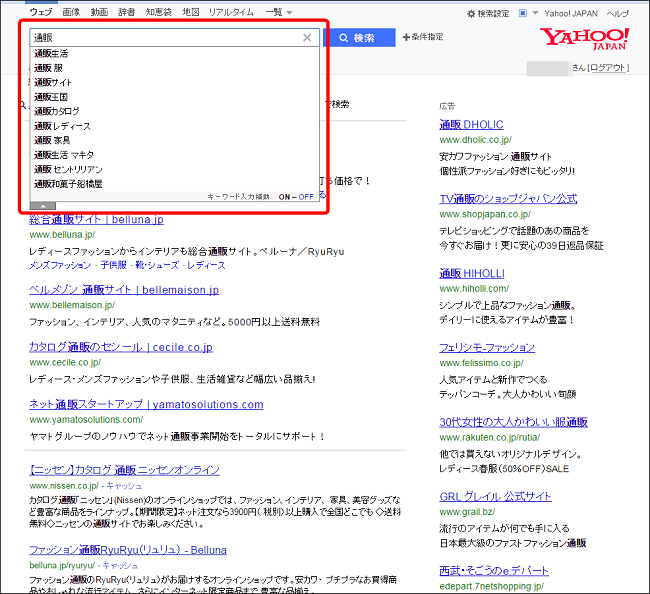Open 【ニッセン】カタログ通販 ニッセンオンライン result
Image resolution: width=650 pixels, height=594 pixels.
tap(124, 470)
